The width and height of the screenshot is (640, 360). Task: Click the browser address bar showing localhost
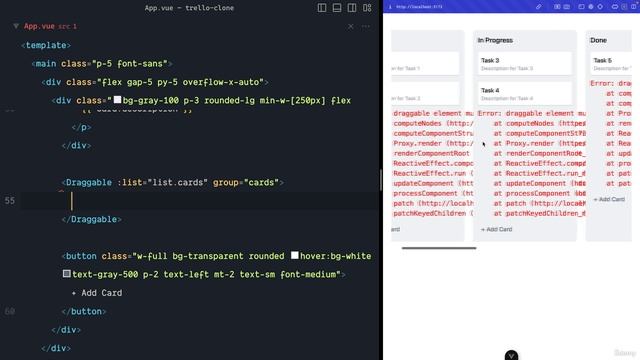[x=419, y=7]
